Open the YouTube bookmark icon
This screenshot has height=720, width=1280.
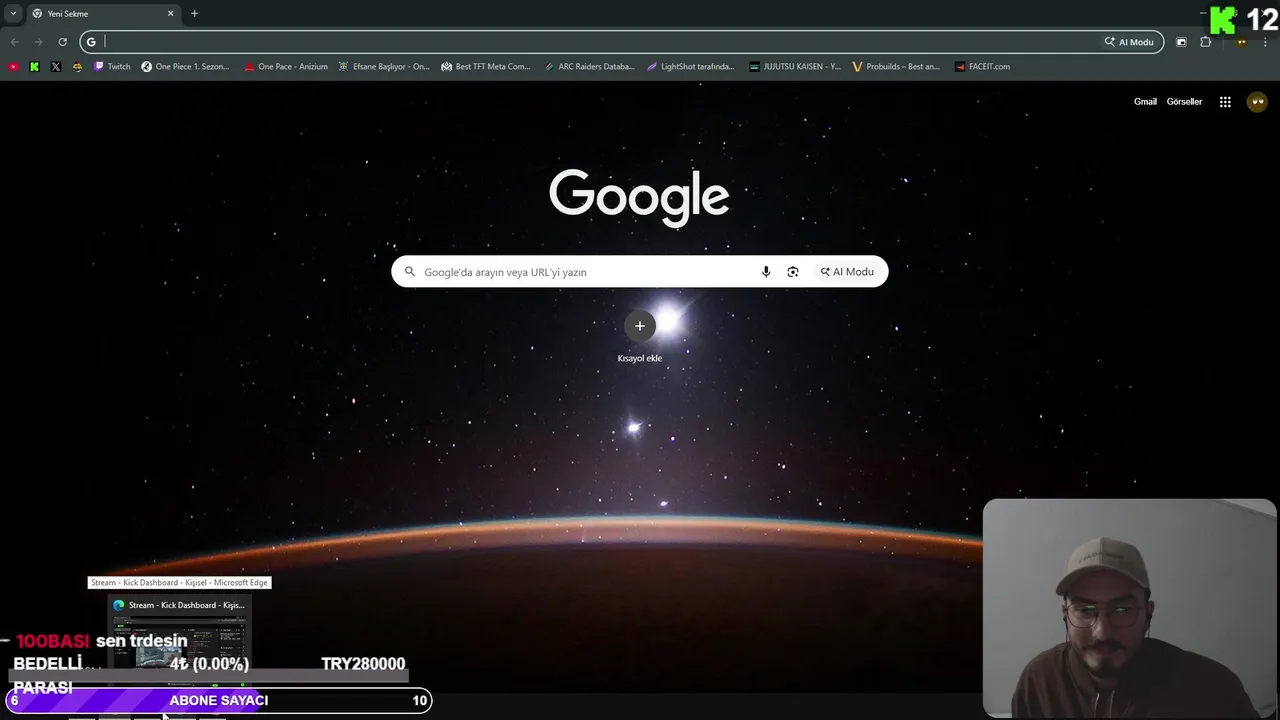pyautogui.click(x=13, y=67)
